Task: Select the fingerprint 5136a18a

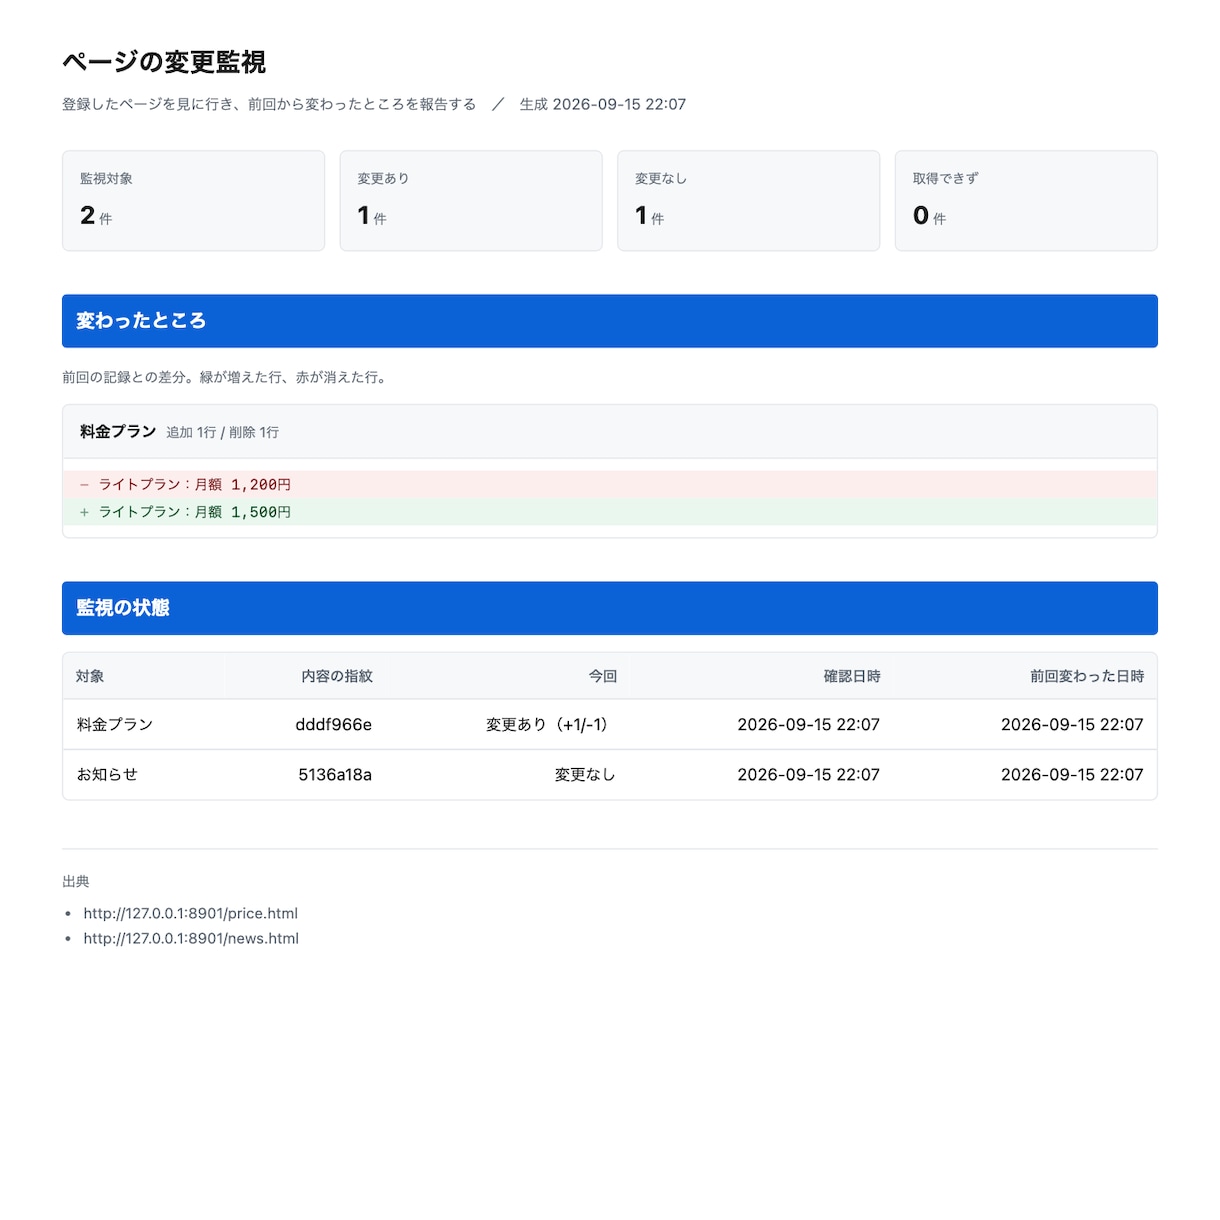Action: [x=335, y=774]
